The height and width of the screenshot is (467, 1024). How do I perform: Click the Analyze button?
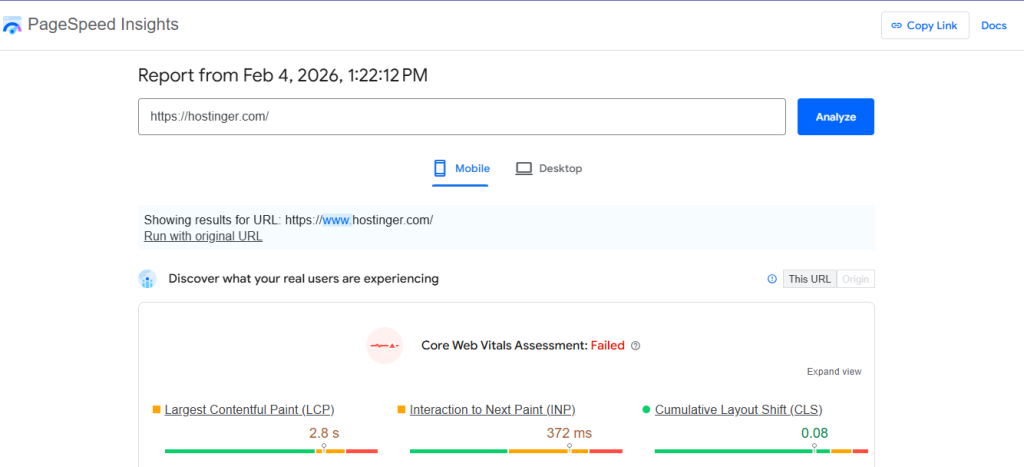point(835,117)
